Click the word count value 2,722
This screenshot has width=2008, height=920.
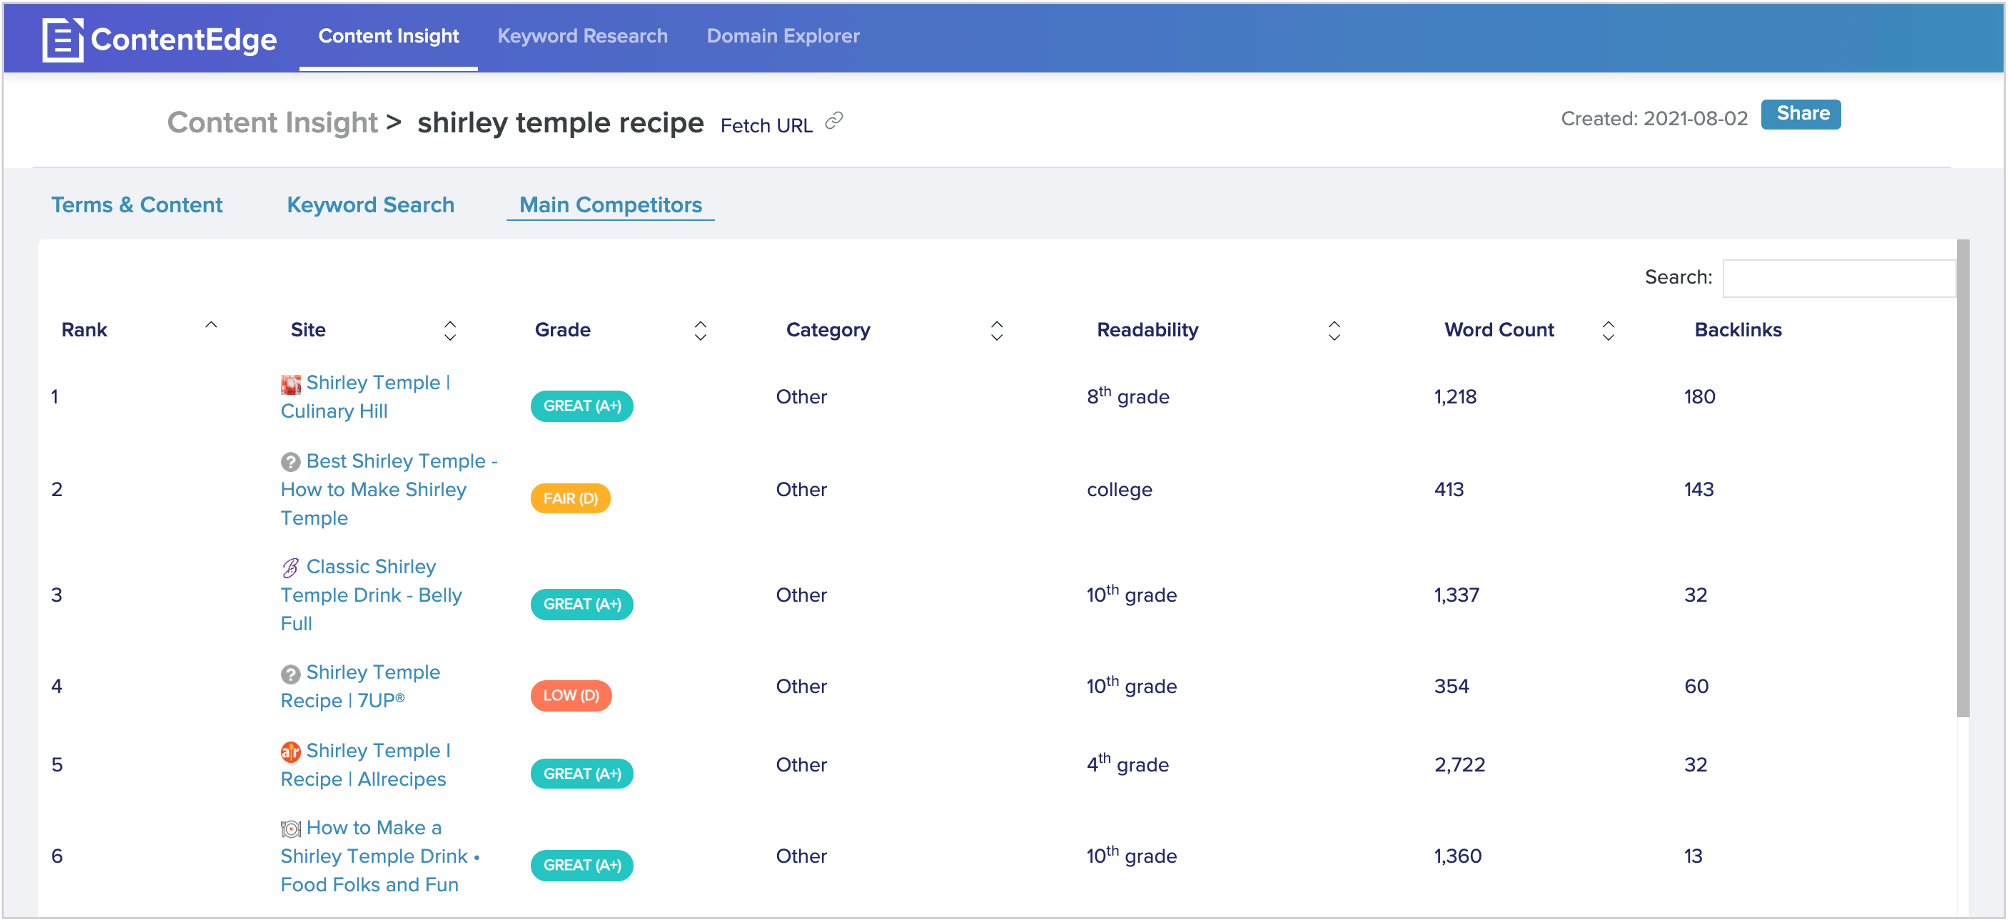point(1460,765)
